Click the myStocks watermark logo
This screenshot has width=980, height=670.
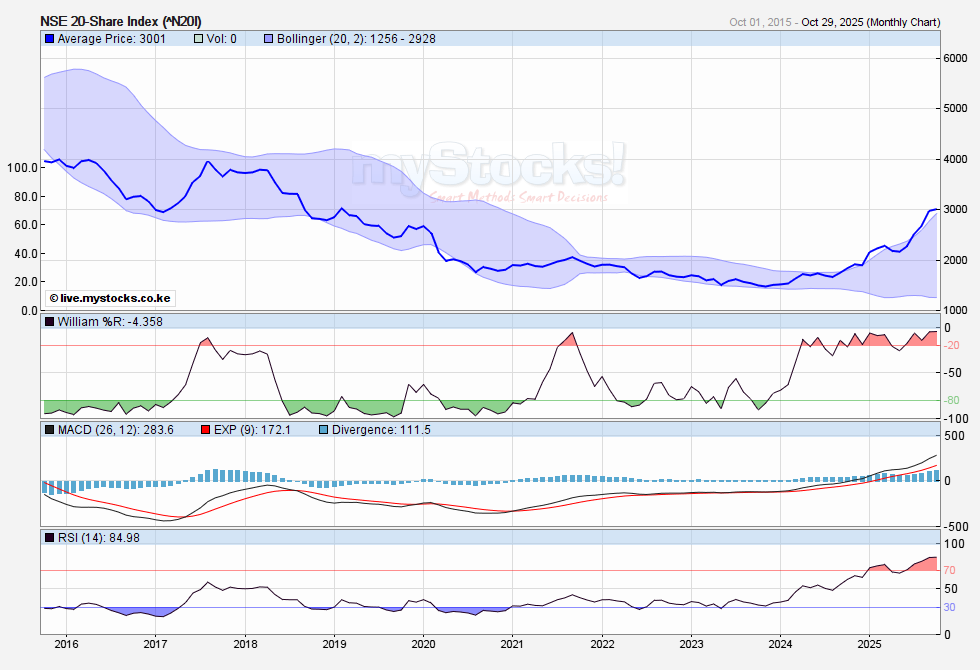(488, 166)
